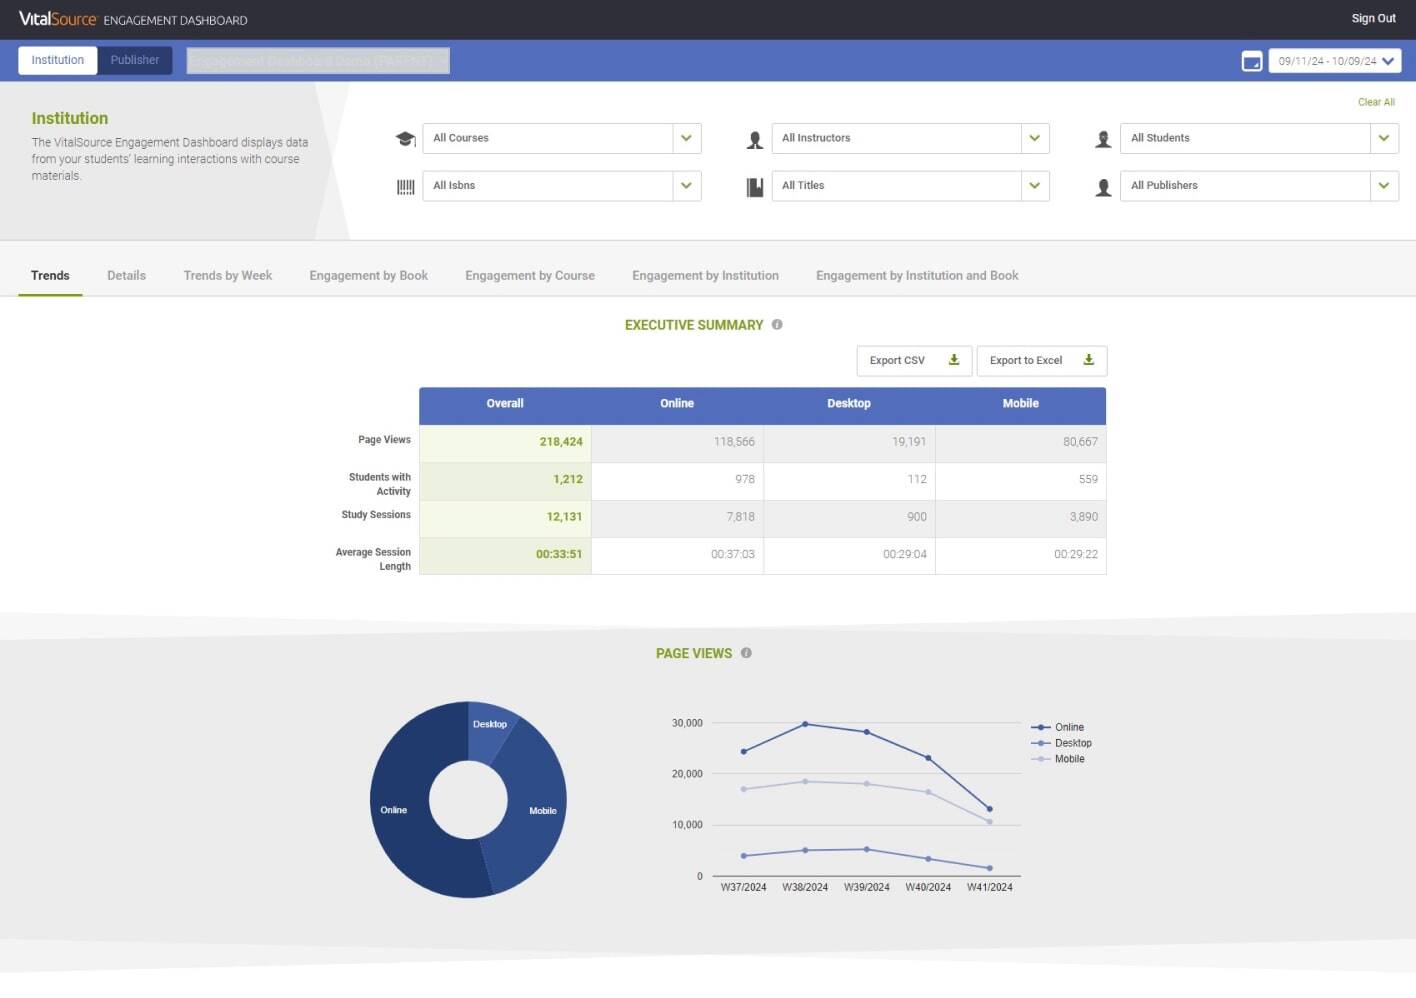Click Mobile data point at W41/2024
Image resolution: width=1416 pixels, height=998 pixels.
click(x=990, y=822)
